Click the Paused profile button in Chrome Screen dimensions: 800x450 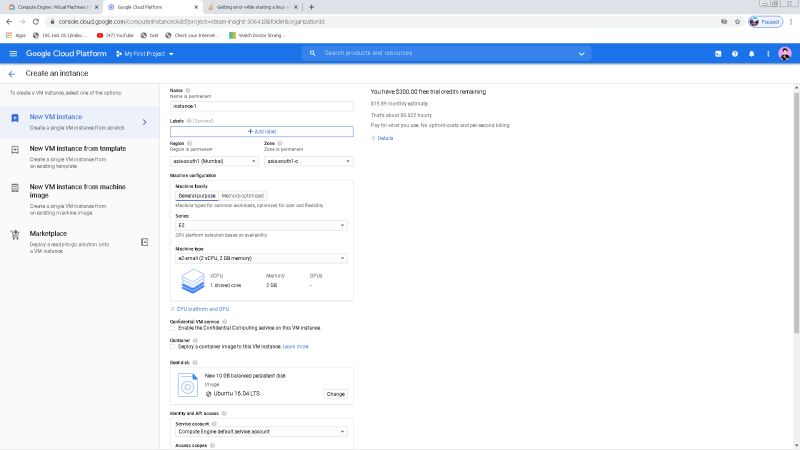[765, 21]
